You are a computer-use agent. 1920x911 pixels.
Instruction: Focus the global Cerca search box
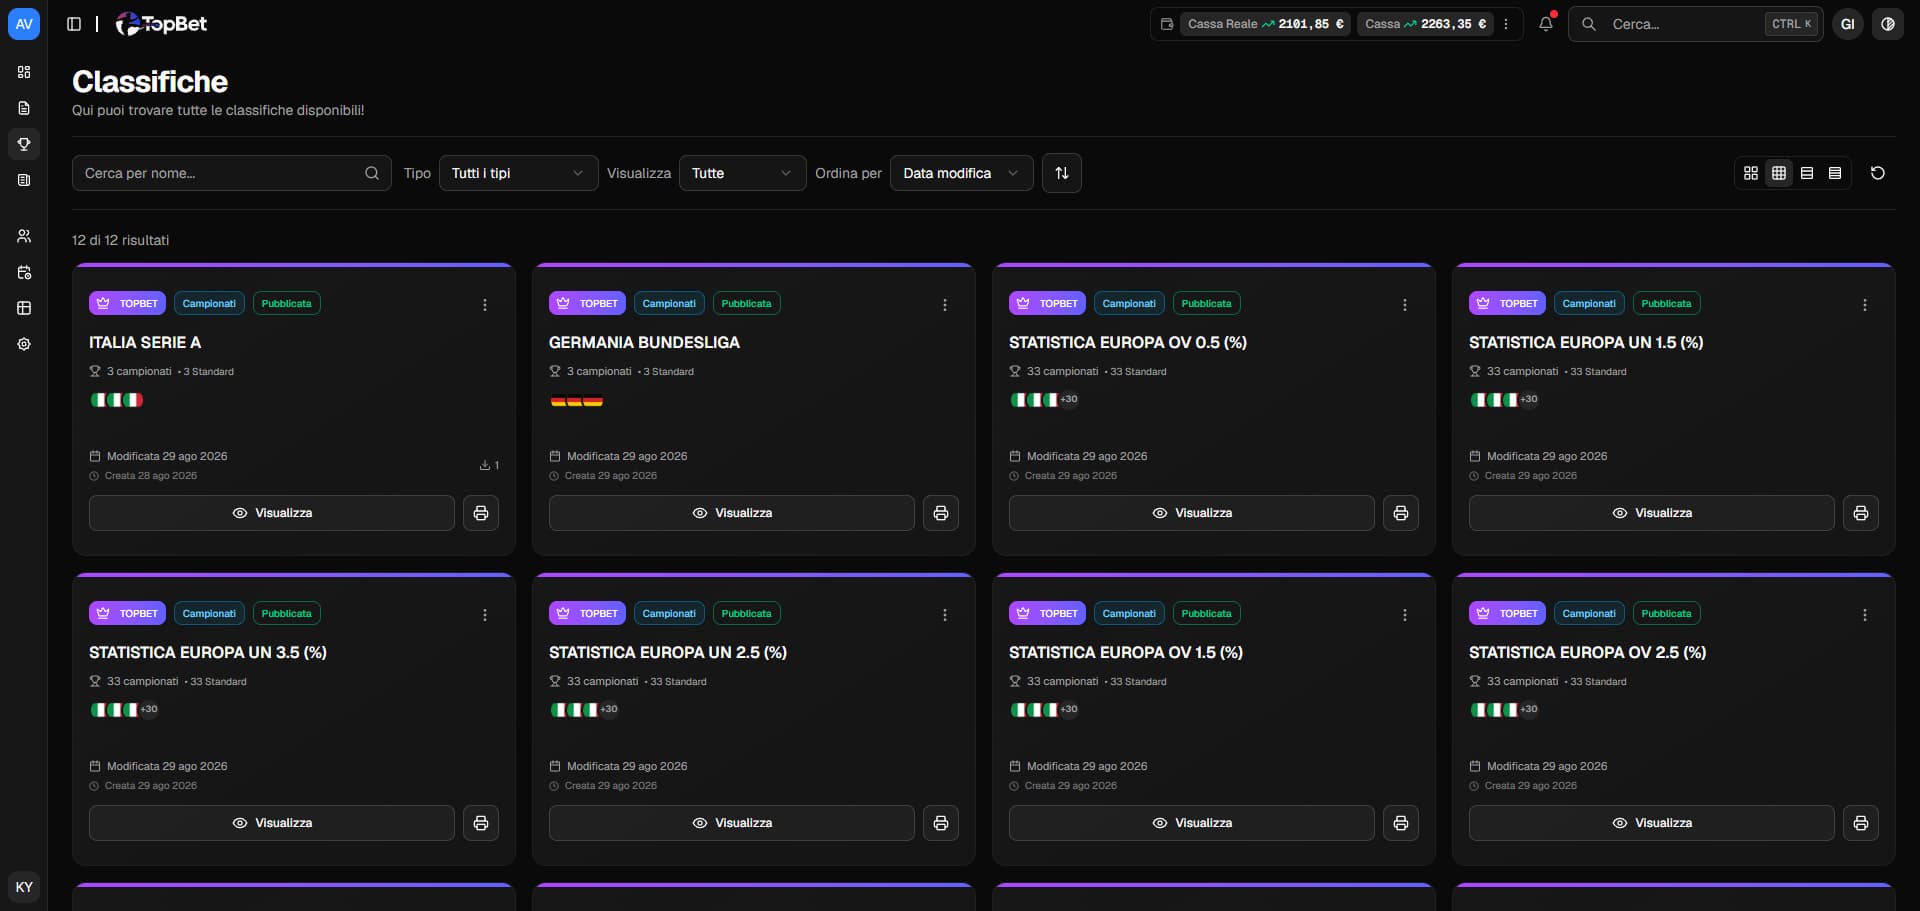pyautogui.click(x=1696, y=24)
